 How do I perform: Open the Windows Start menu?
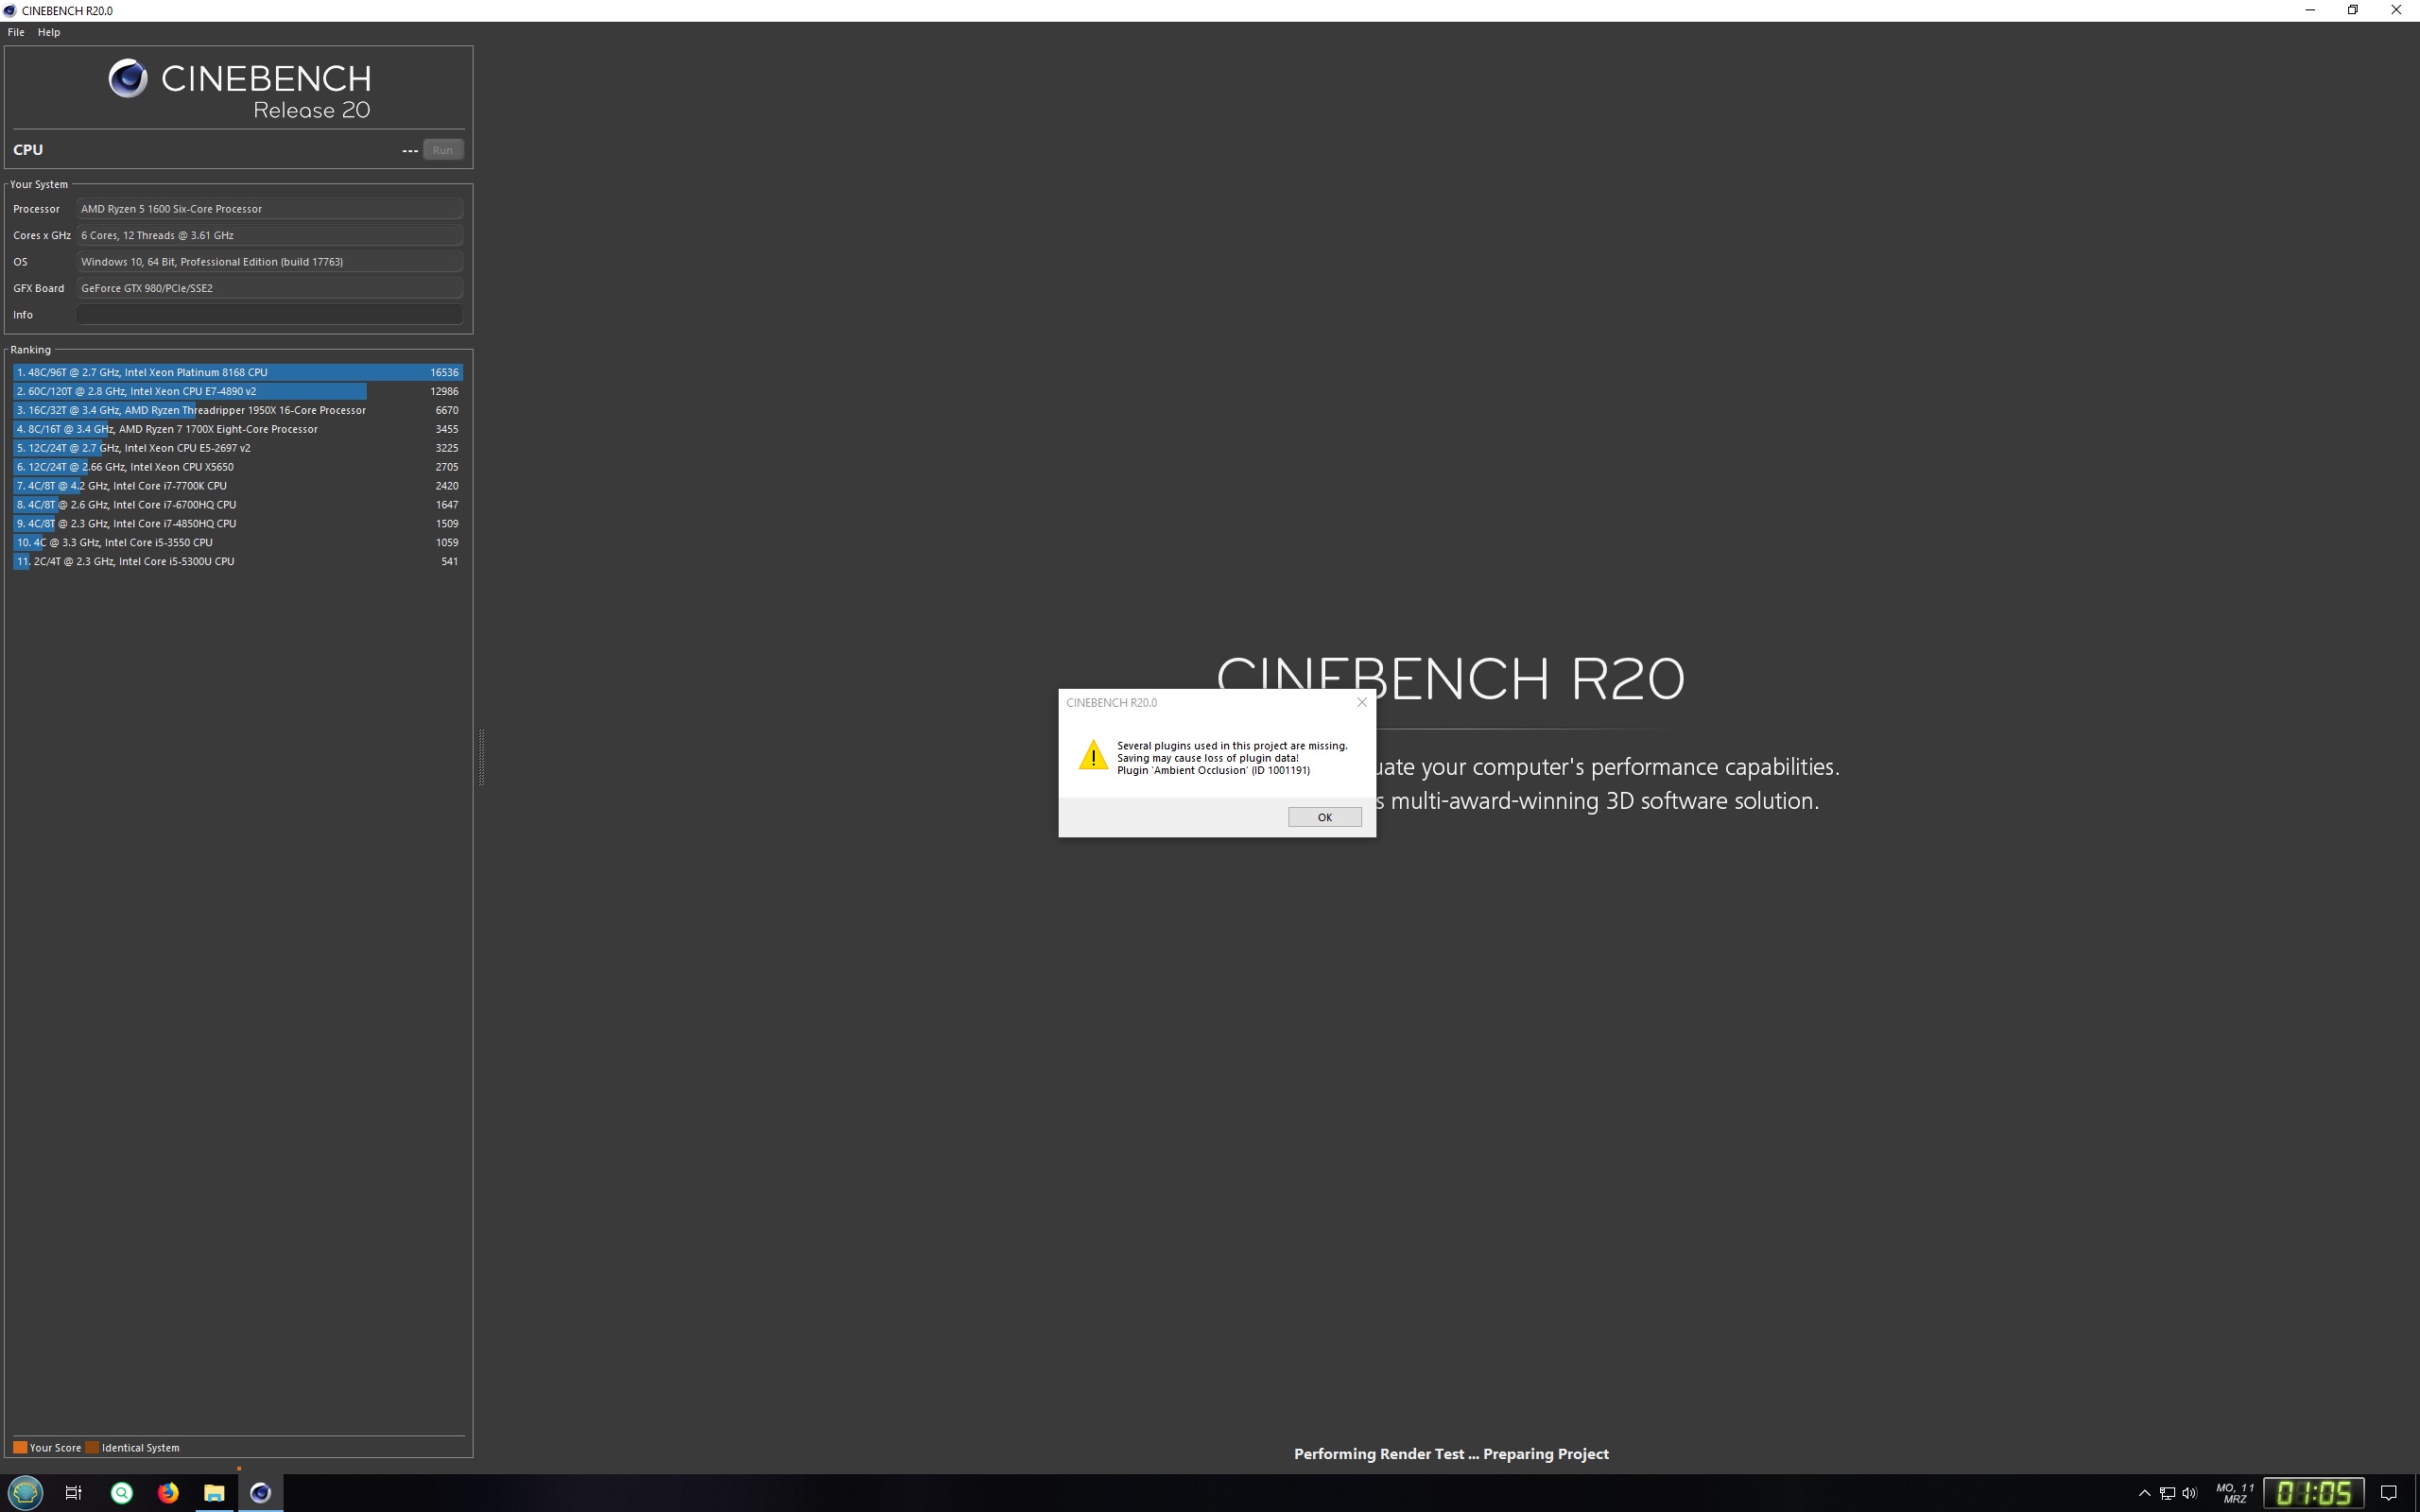click(25, 1493)
